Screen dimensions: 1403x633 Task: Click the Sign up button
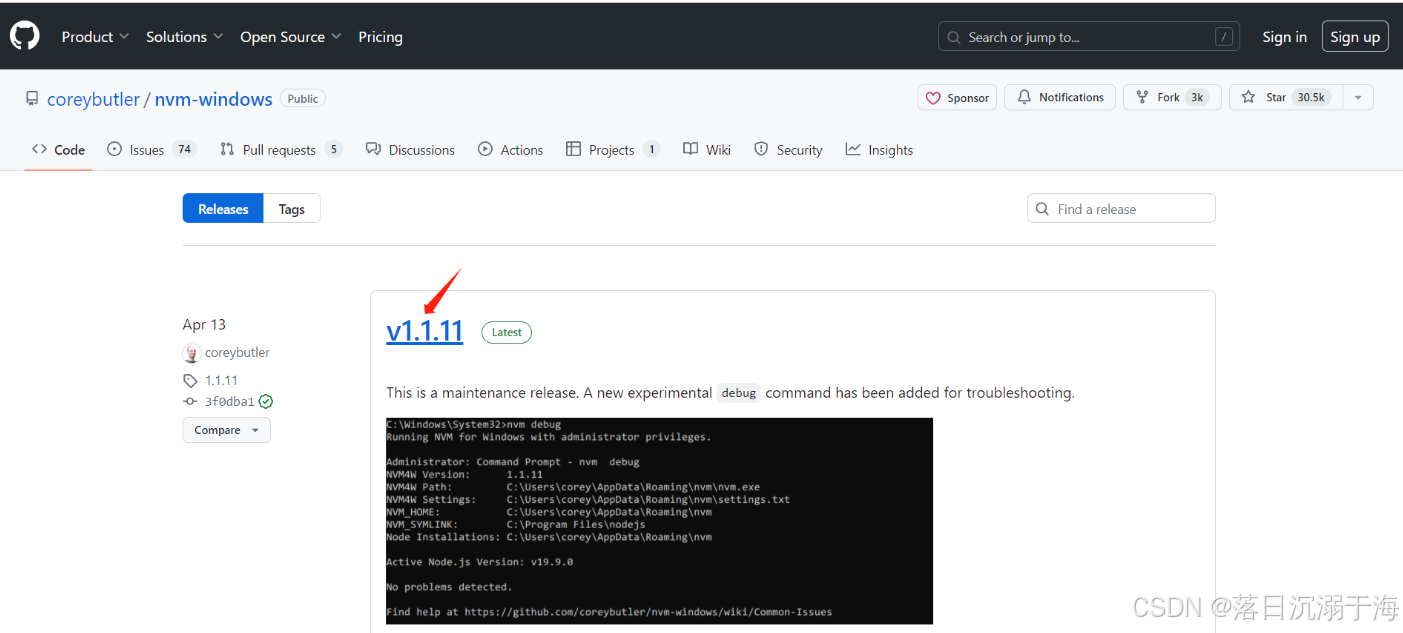coord(1355,37)
